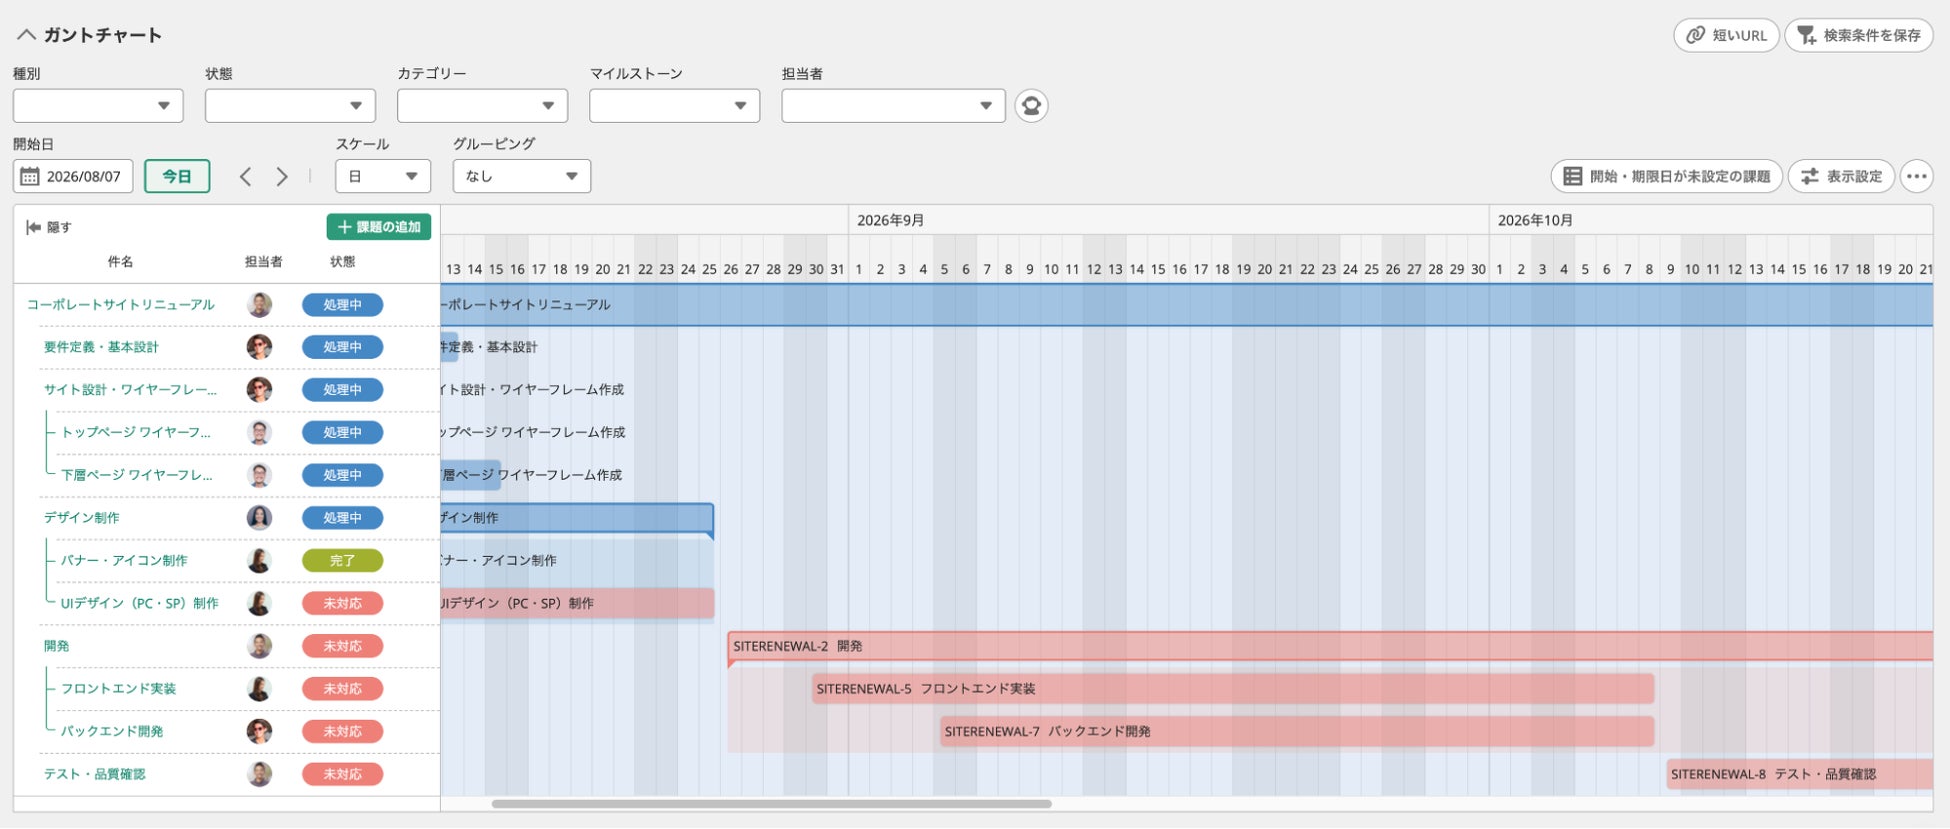Click UIデザイン（PC・SP）制作 red gantt bar
The width and height of the screenshot is (1950, 829).
click(x=577, y=604)
